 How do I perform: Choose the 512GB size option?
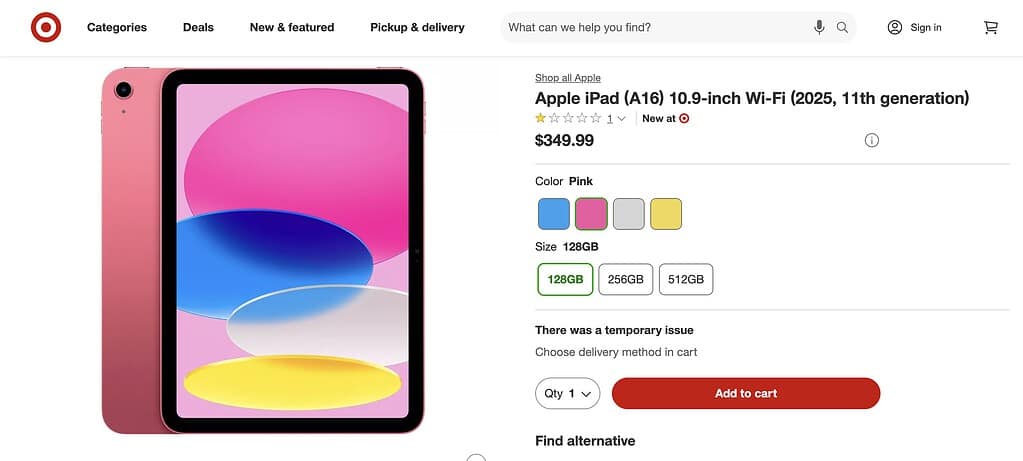click(x=685, y=280)
